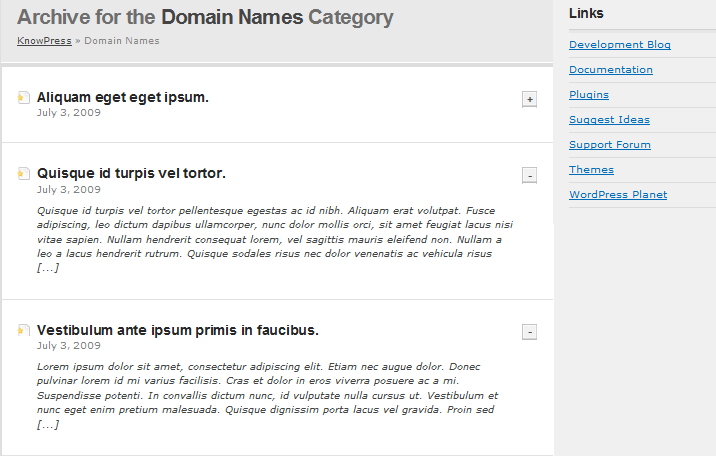The width and height of the screenshot is (716, 456).
Task: Browse the Themes link
Action: coord(591,169)
